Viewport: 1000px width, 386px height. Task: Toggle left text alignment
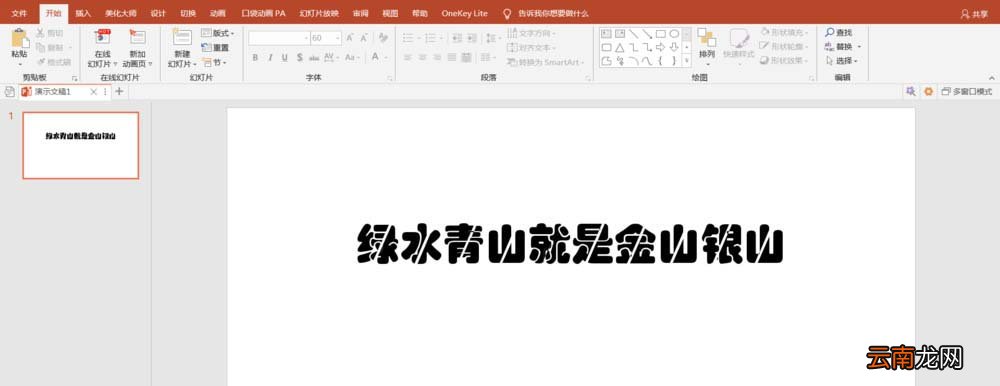408,57
